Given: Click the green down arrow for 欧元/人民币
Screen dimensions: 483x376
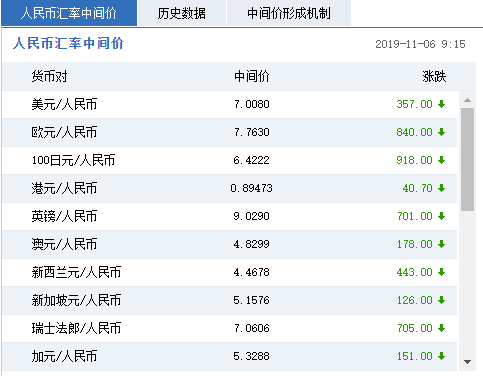Looking at the screenshot, I should click(x=442, y=132).
